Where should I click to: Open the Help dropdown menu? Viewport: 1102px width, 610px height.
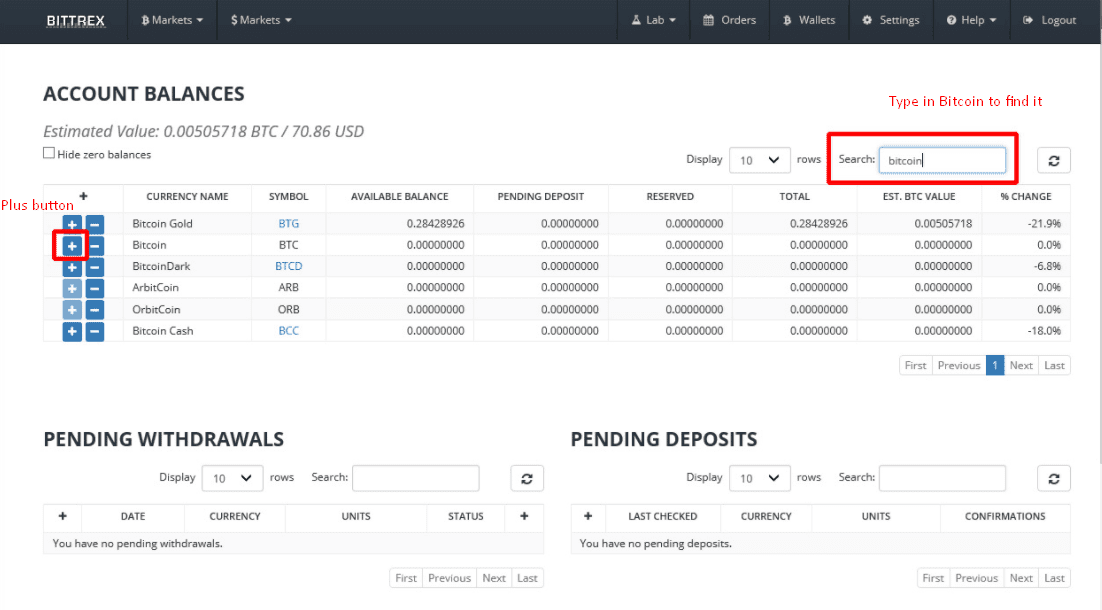pos(971,20)
